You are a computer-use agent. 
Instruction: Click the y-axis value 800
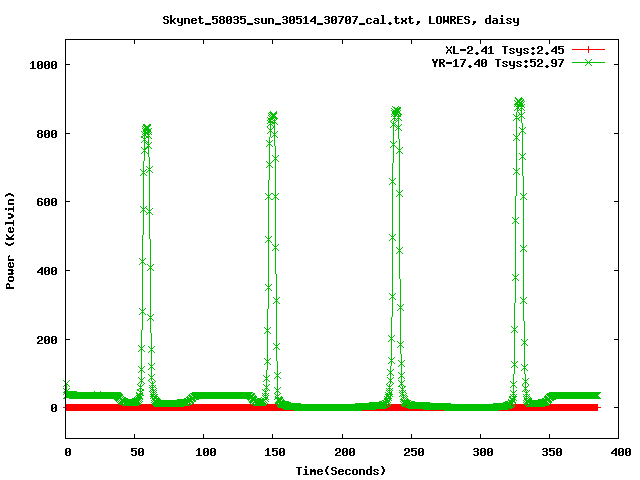[x=47, y=134]
